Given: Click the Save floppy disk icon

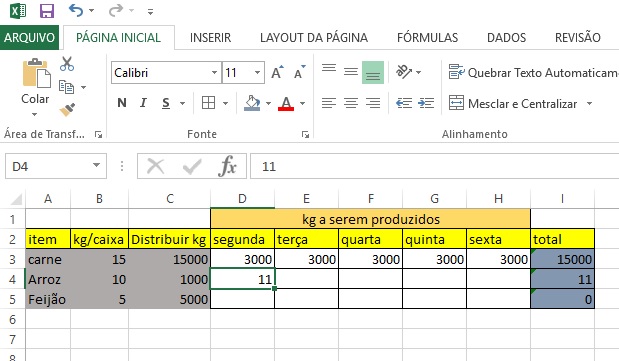Looking at the screenshot, I should (x=47, y=11).
